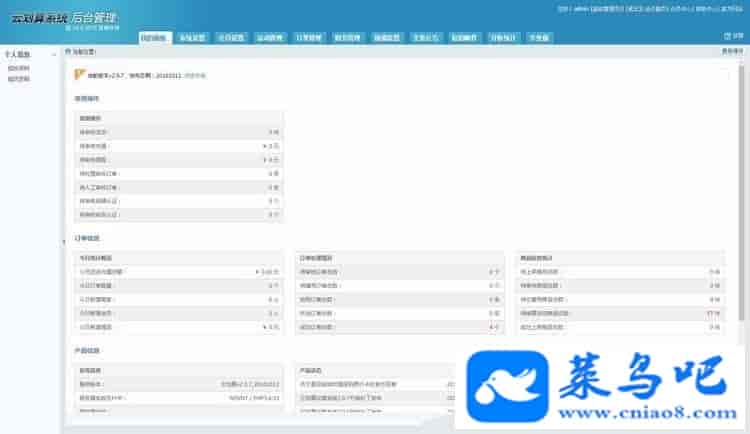Click the orange flag icon beside the version text
This screenshot has width=750, height=434.
[79, 74]
